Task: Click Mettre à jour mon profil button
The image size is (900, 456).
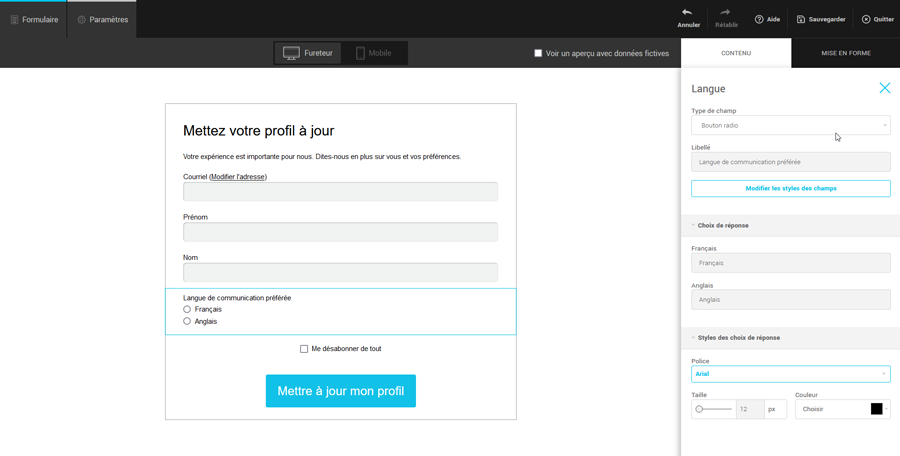Action: tap(340, 391)
